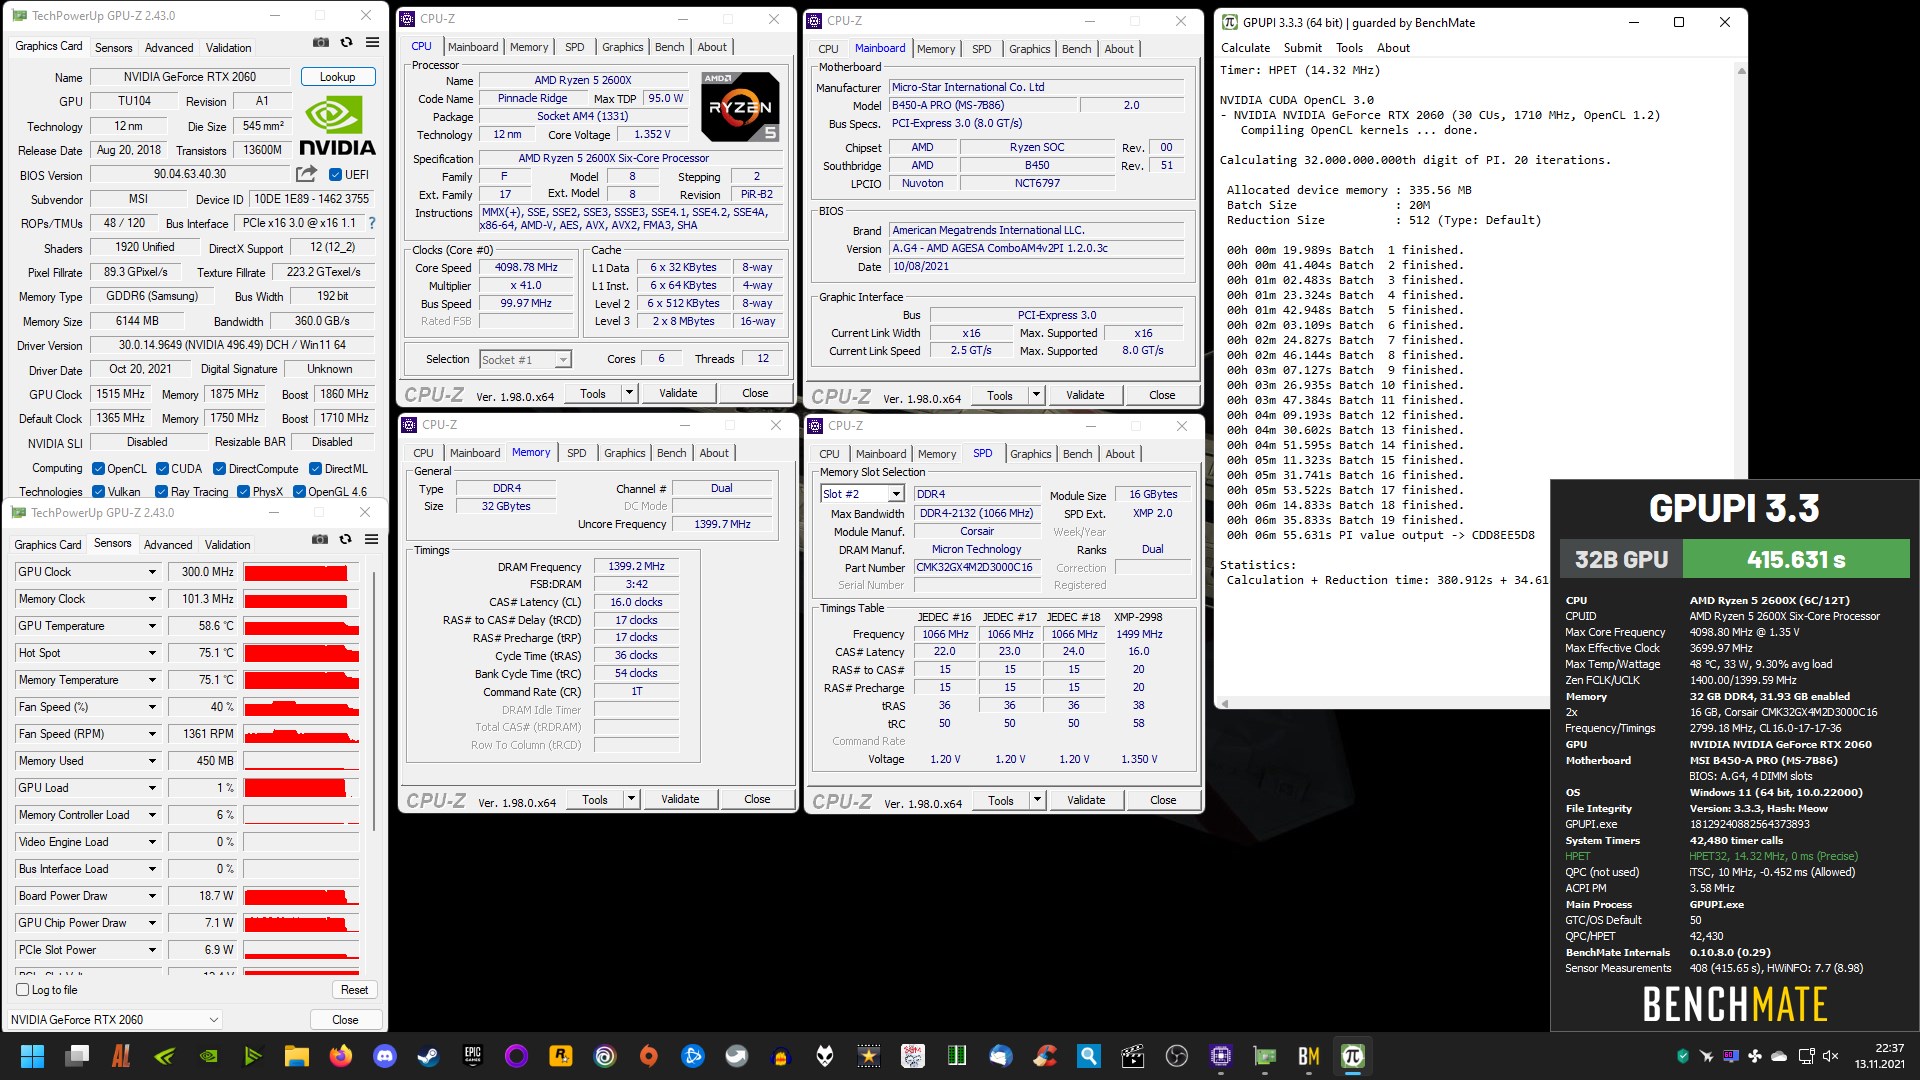Click the Tools button in CPU-Z Memory window

(595, 799)
